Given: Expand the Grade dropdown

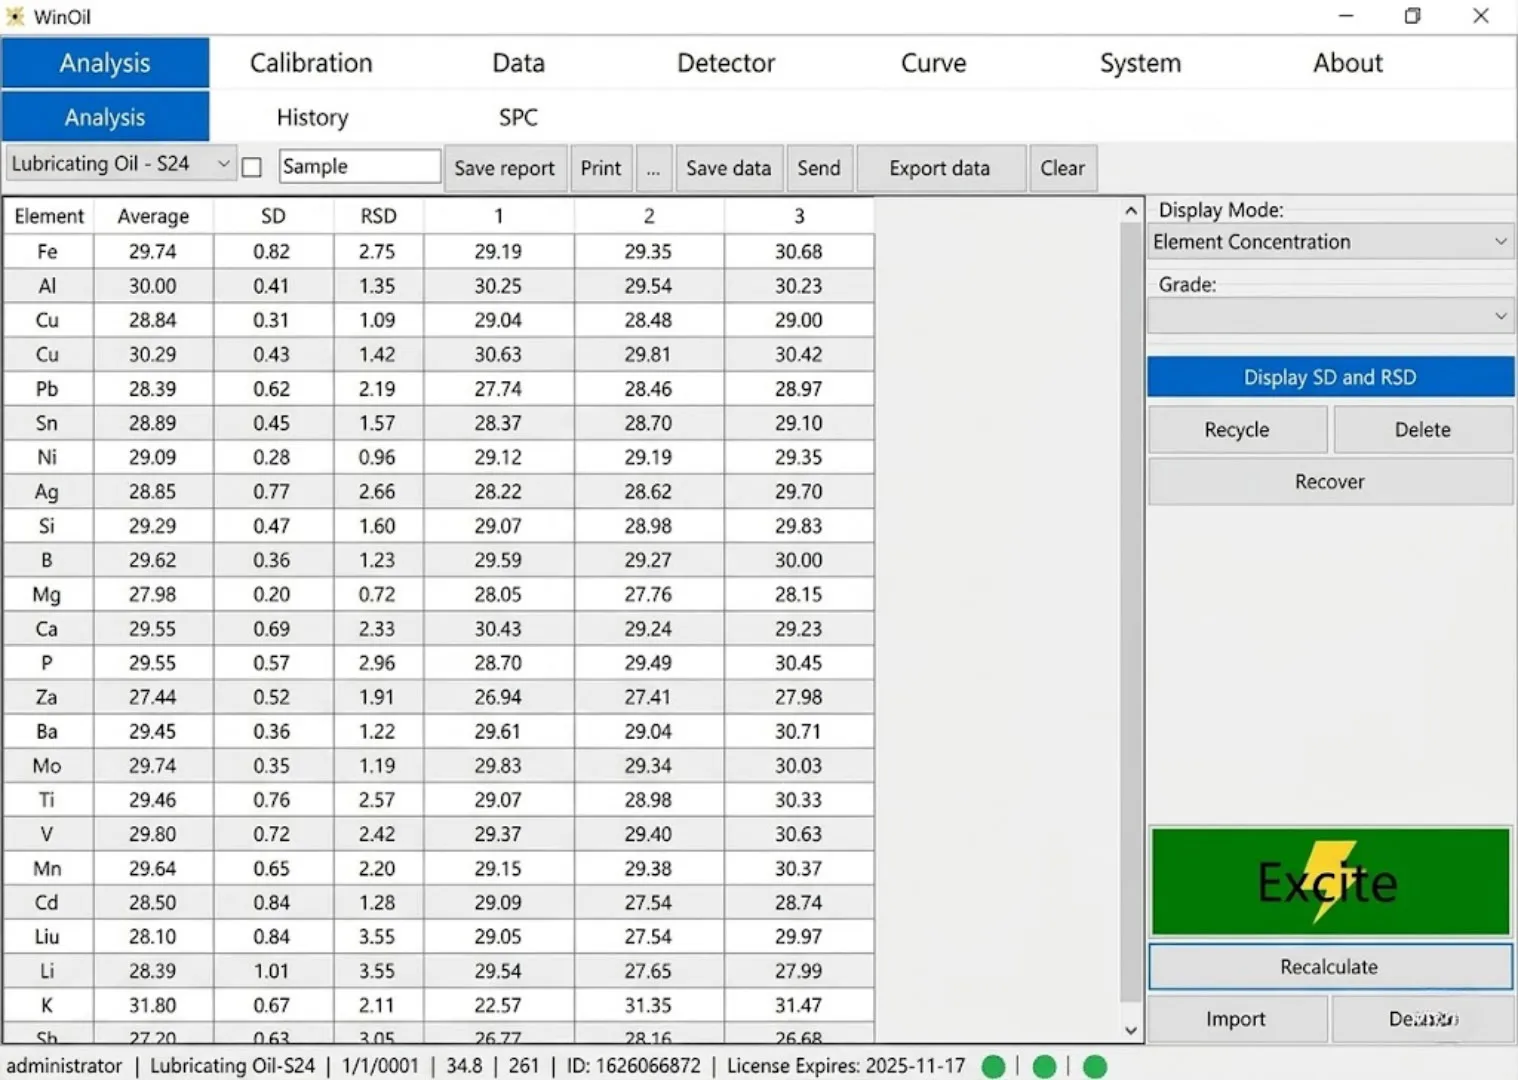Looking at the screenshot, I should coord(1330,316).
